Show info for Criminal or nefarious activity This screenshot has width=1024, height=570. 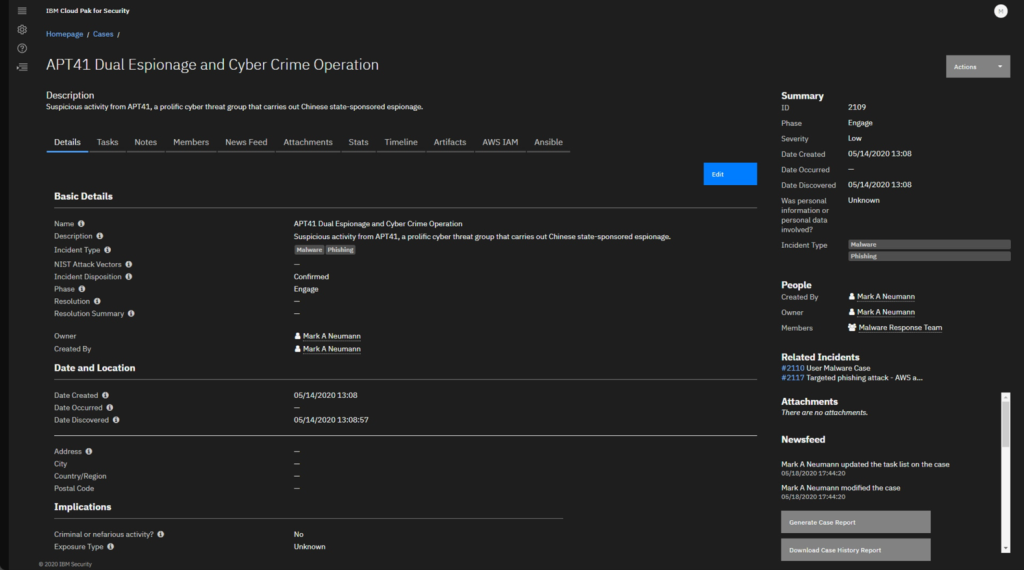(161, 535)
